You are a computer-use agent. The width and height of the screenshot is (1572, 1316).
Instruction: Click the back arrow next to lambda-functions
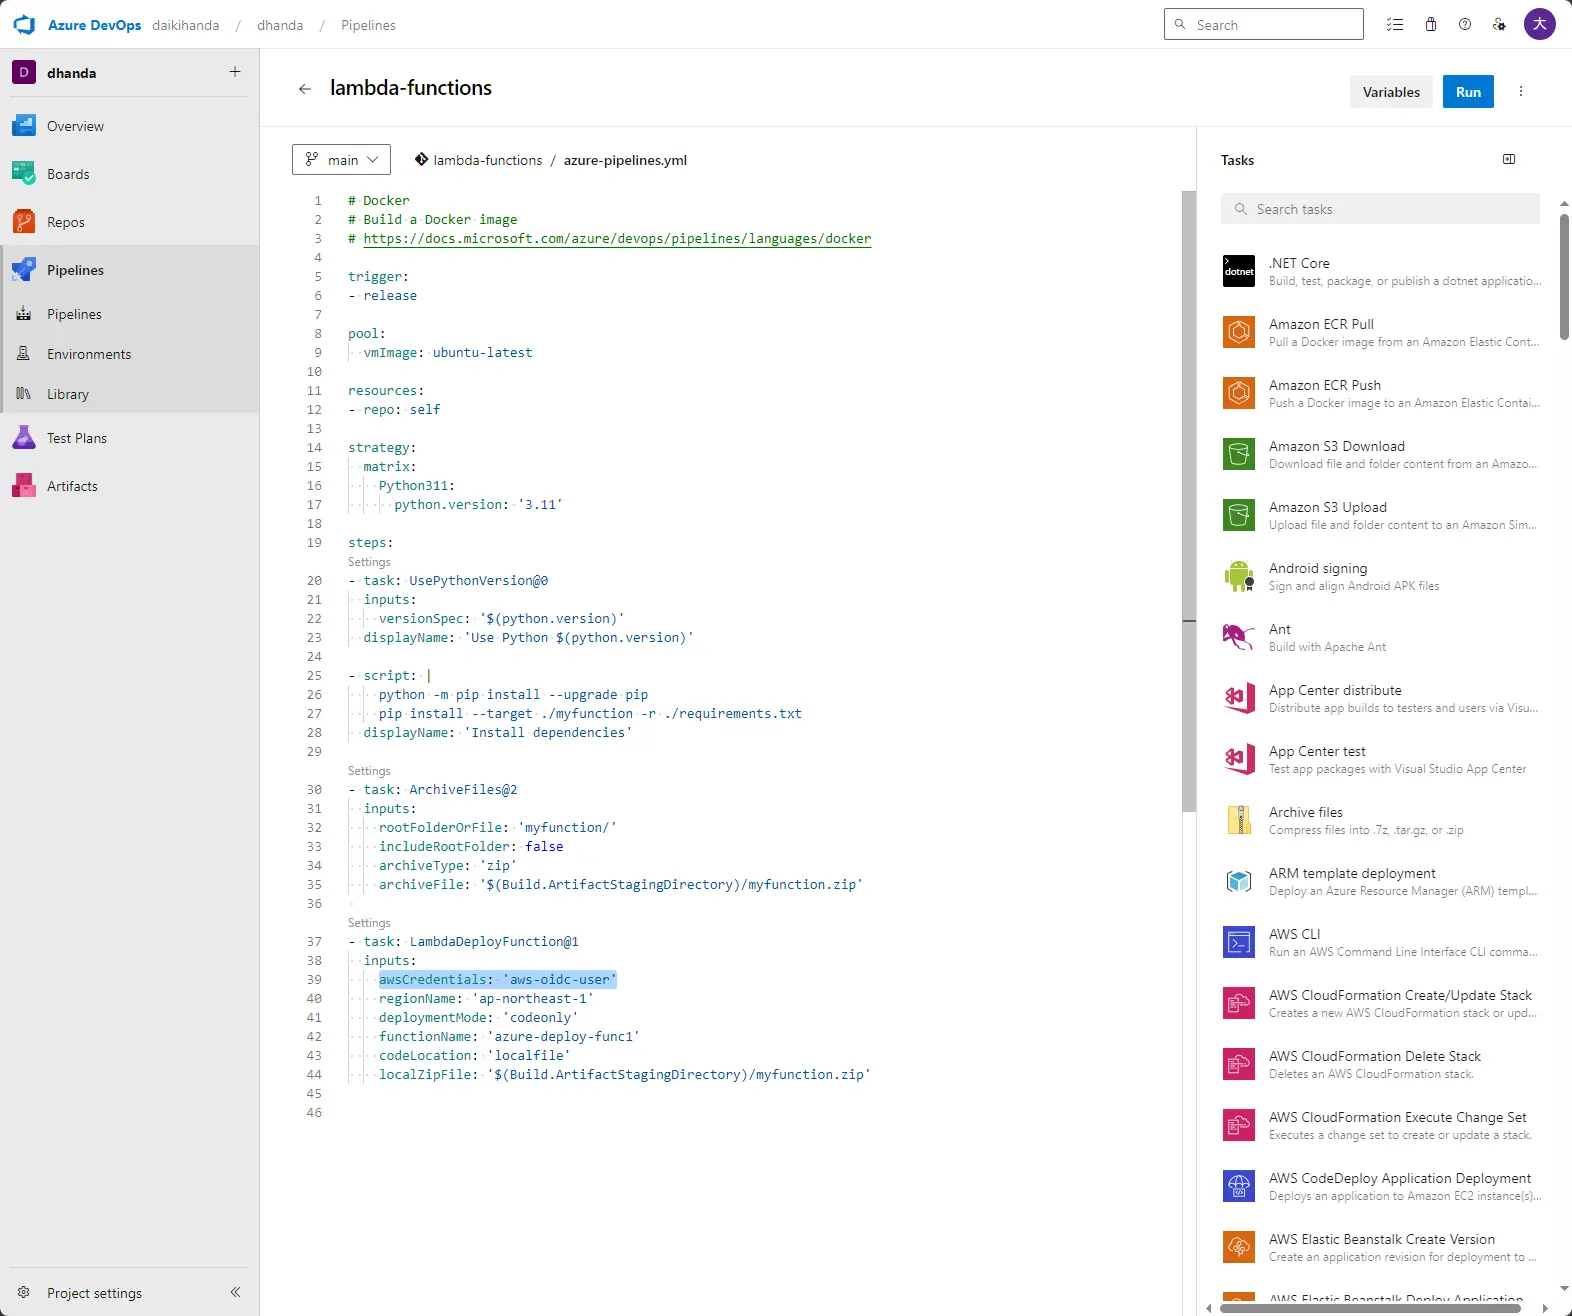click(x=305, y=89)
